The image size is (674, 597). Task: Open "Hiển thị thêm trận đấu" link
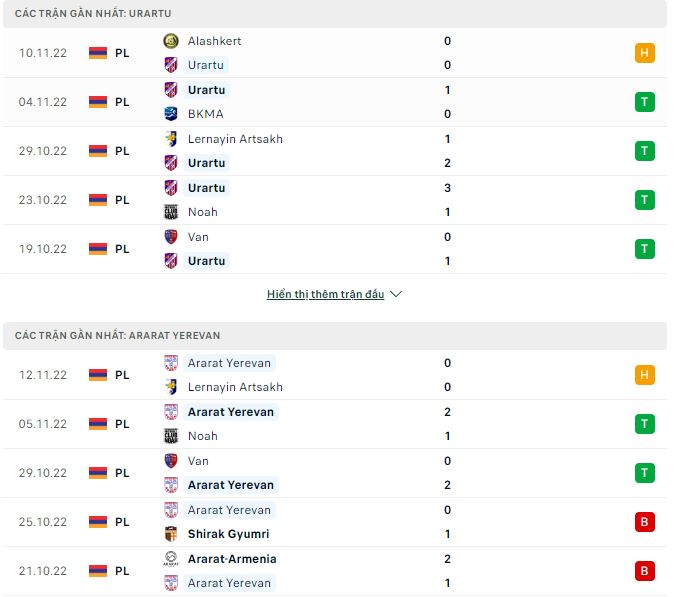(326, 295)
